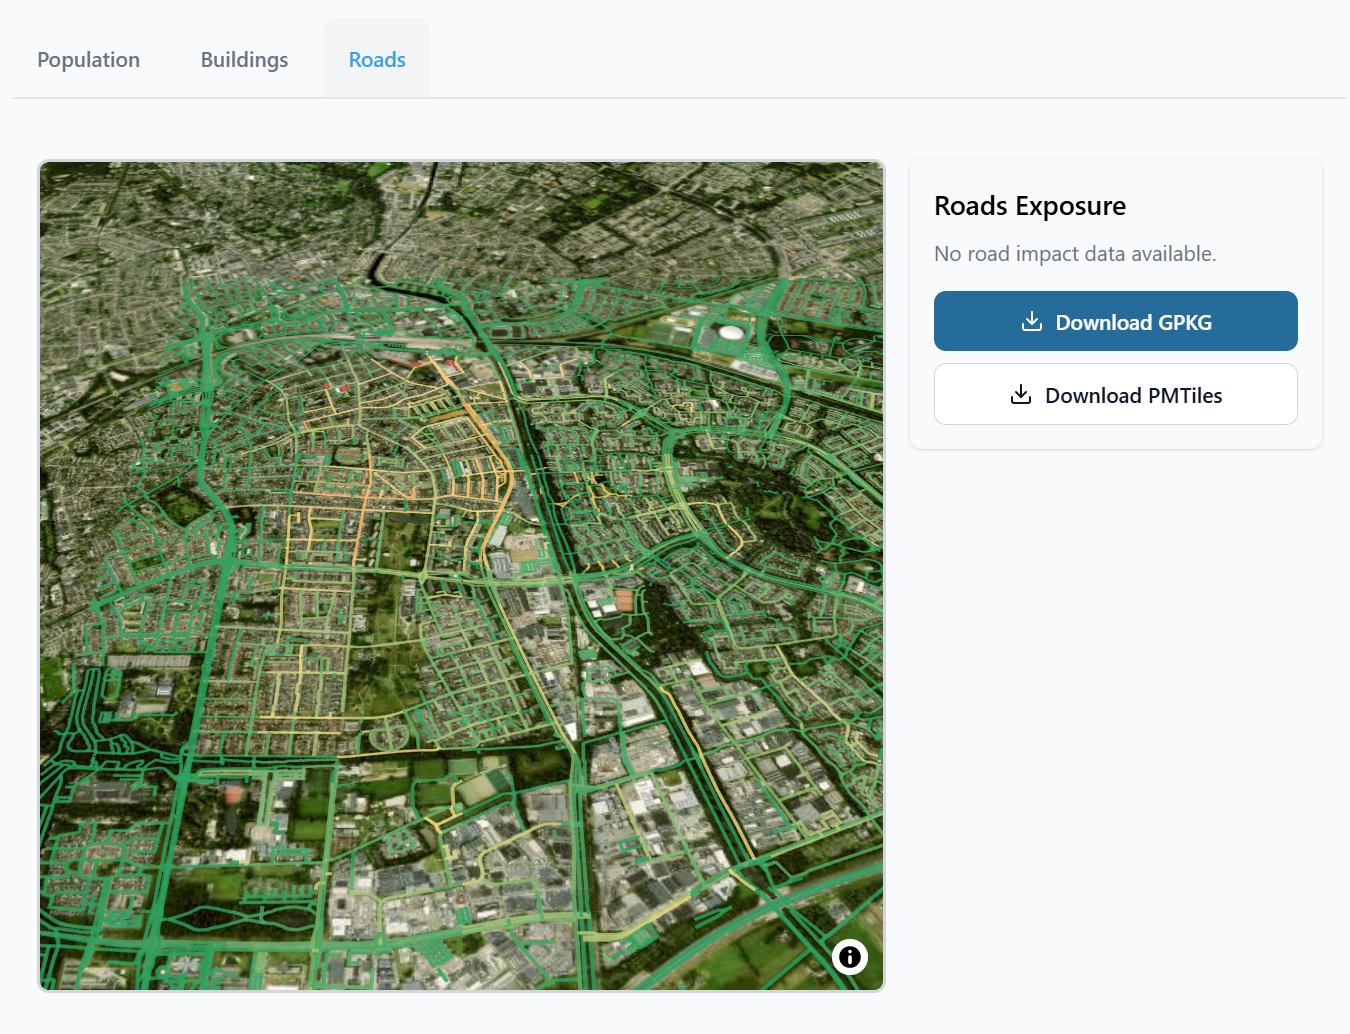Click the download arrow icon beside PMTiles
Viewport: 1350px width, 1034px height.
1020,394
